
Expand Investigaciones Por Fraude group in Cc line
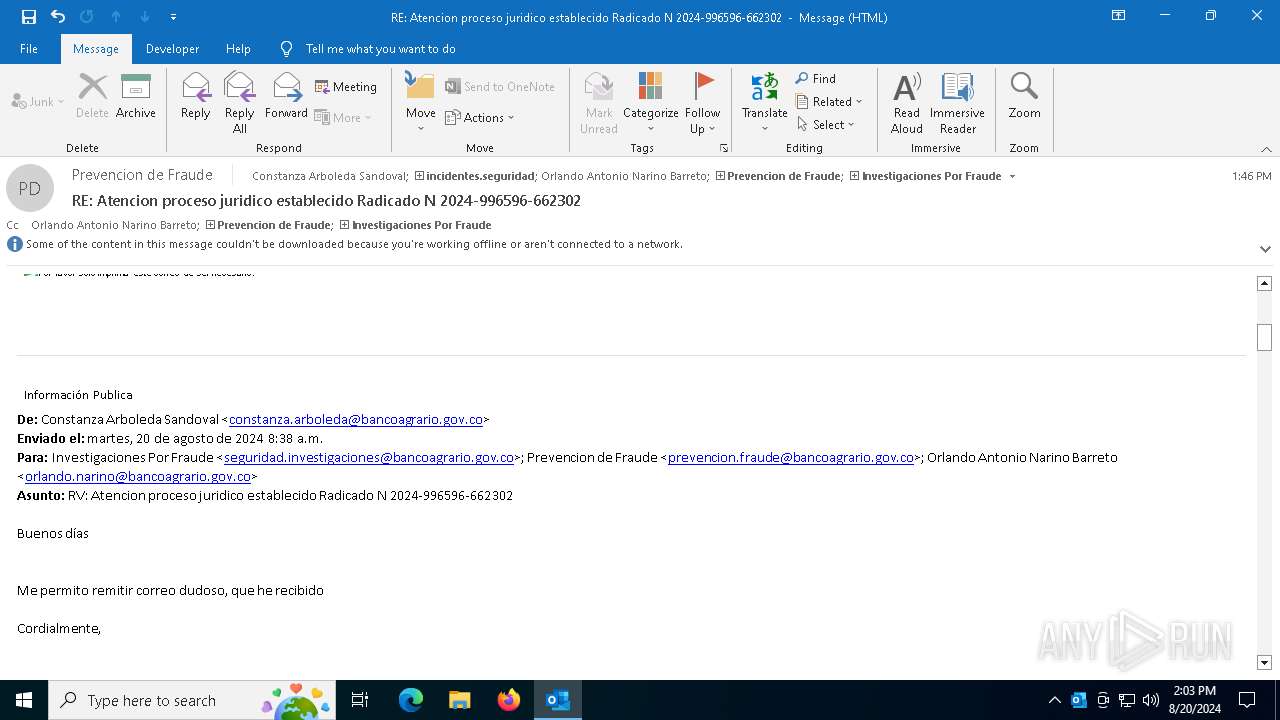(345, 225)
